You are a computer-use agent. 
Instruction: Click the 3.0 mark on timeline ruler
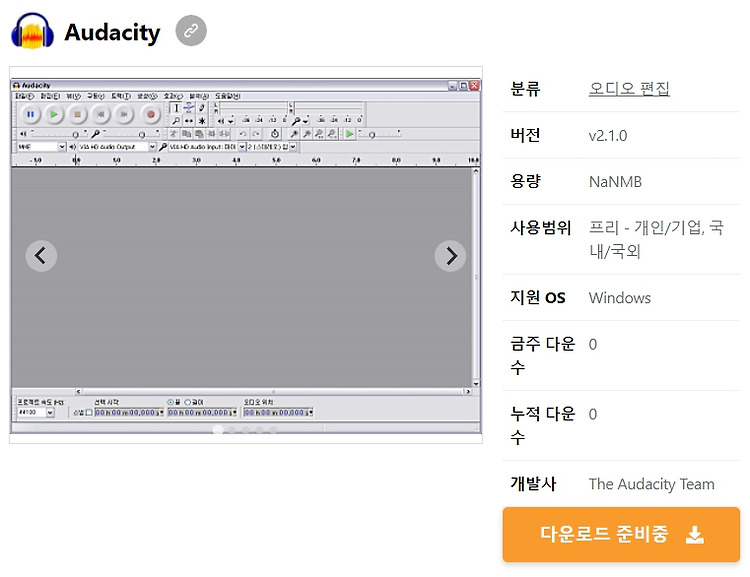click(x=196, y=160)
